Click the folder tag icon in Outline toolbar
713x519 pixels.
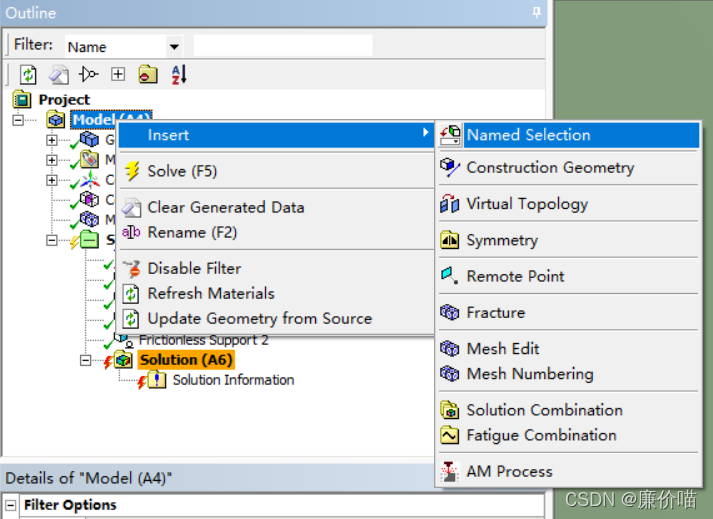click(x=148, y=75)
